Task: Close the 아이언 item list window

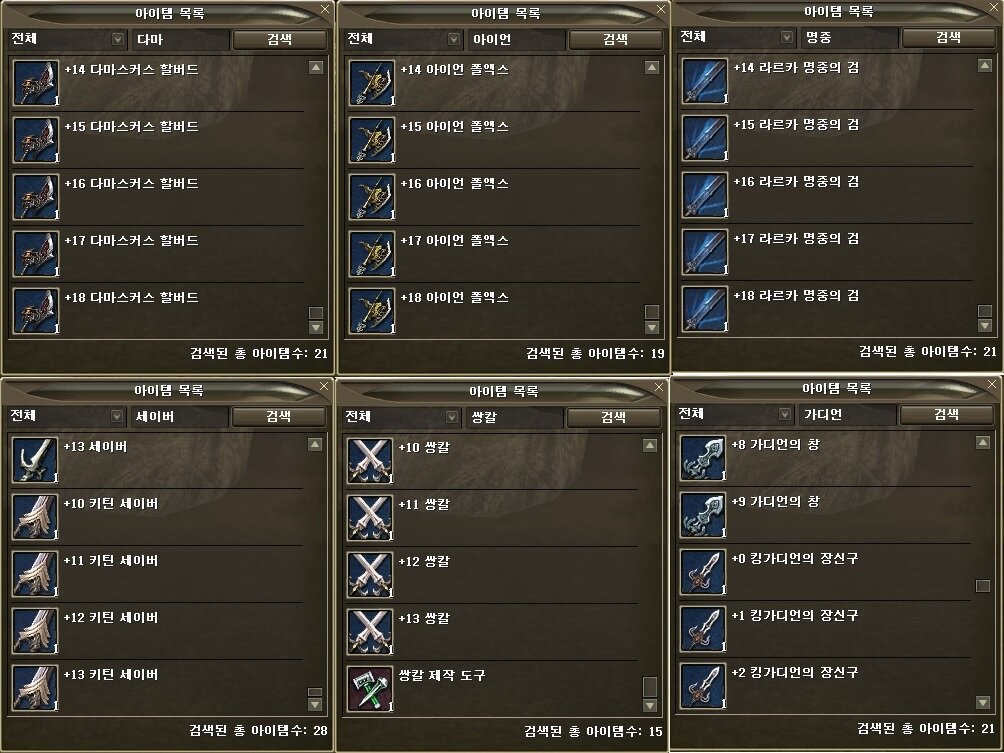Action: (x=661, y=9)
